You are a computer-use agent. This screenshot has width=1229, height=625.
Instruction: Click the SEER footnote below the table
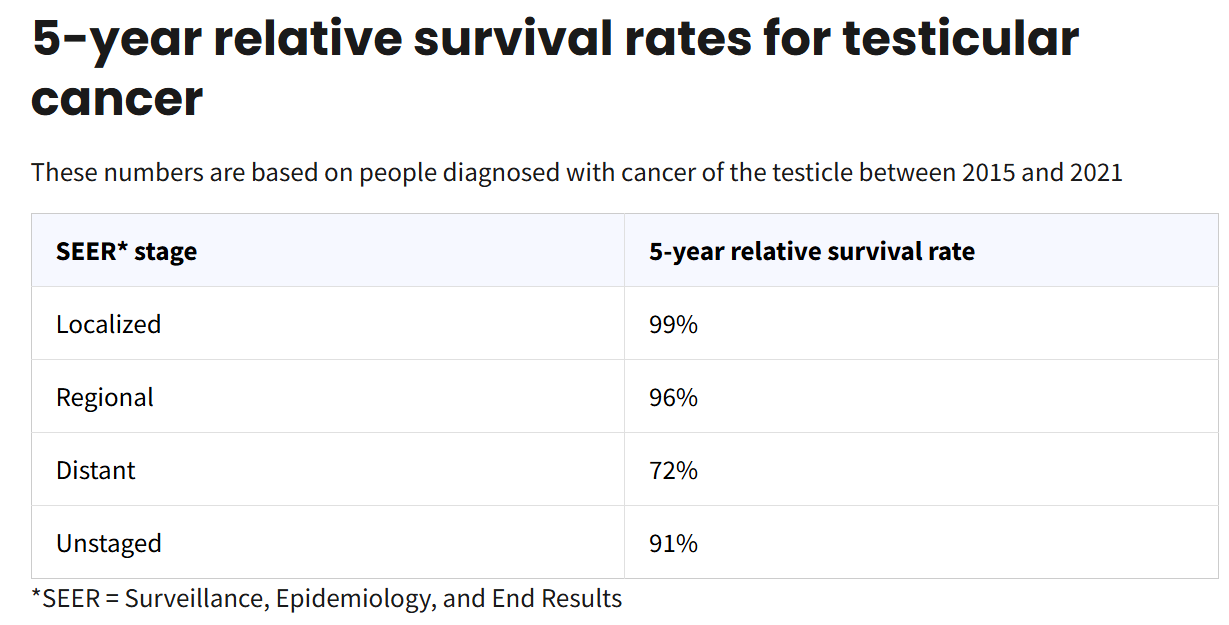(327, 599)
